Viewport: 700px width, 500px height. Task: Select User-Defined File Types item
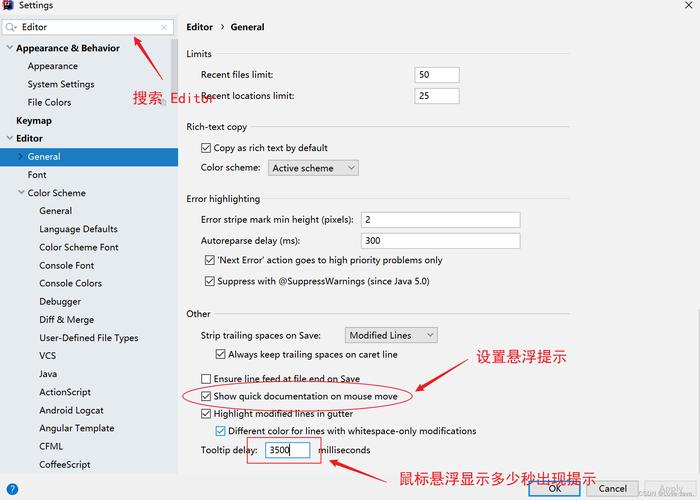(89, 338)
